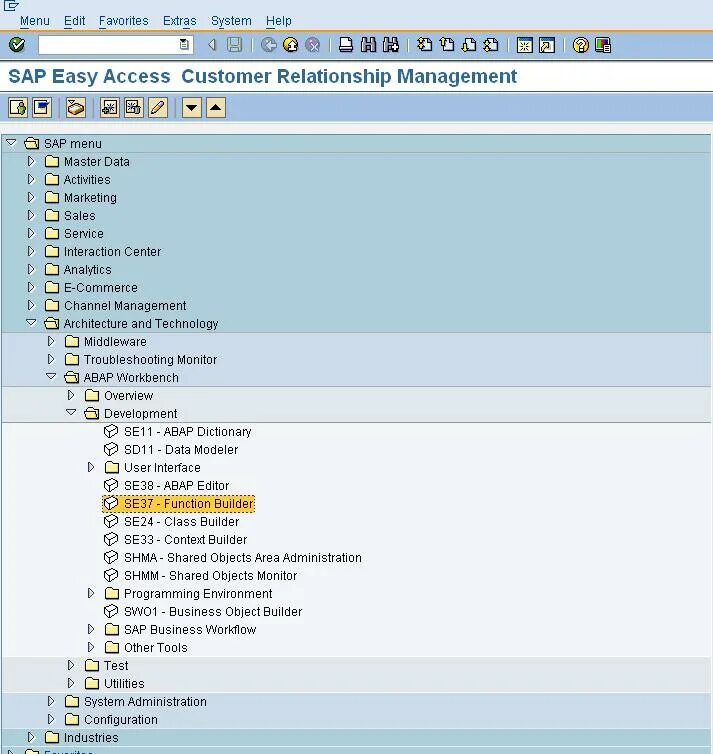Expand the Programming Environment folder

coord(91,593)
